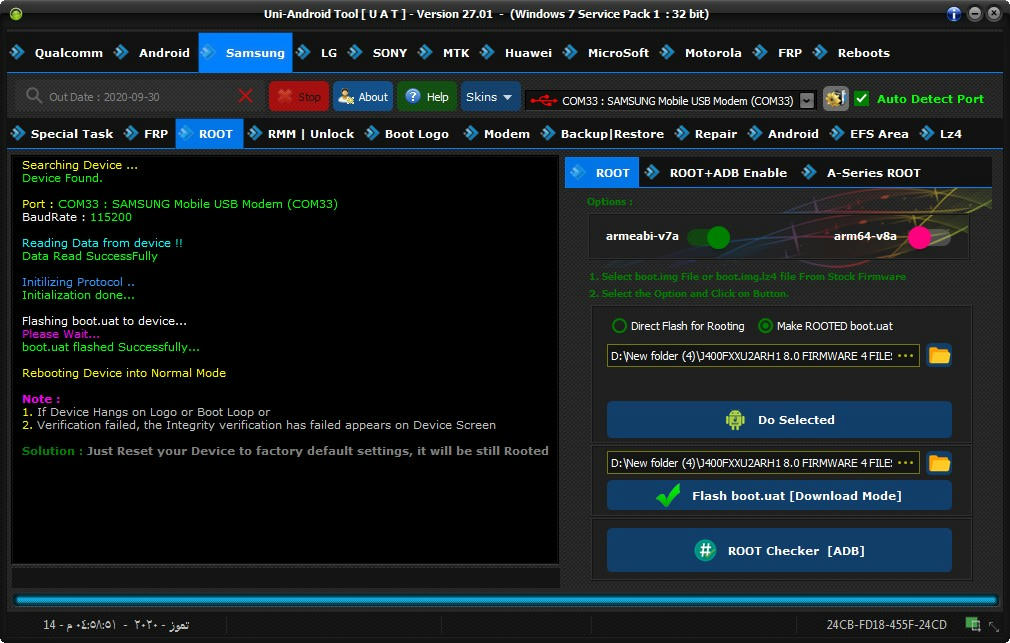
Task: Open the ROOT+ADB Enable tab
Action: (x=717, y=173)
